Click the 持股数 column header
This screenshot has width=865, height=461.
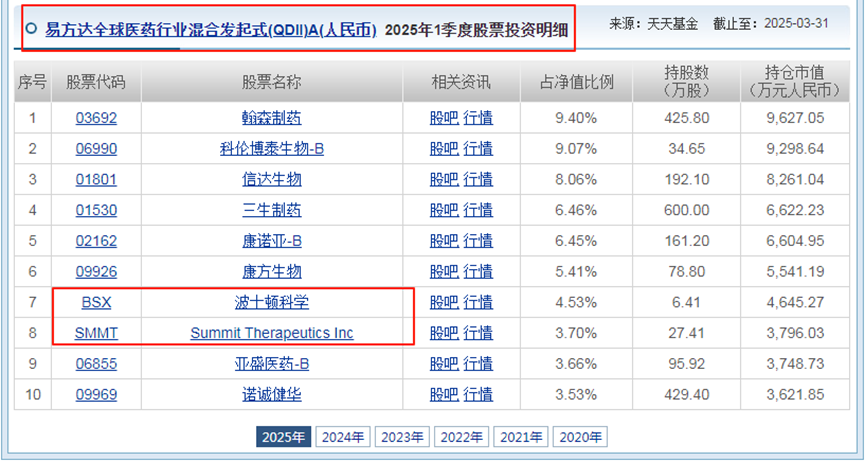(x=686, y=82)
